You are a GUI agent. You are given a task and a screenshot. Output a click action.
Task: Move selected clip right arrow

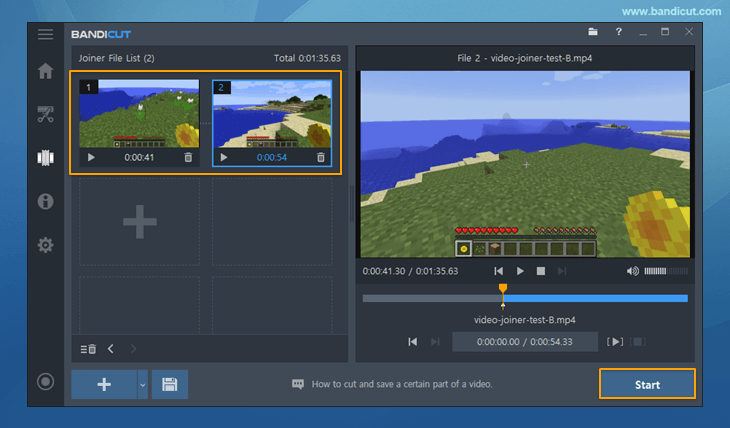click(x=133, y=349)
